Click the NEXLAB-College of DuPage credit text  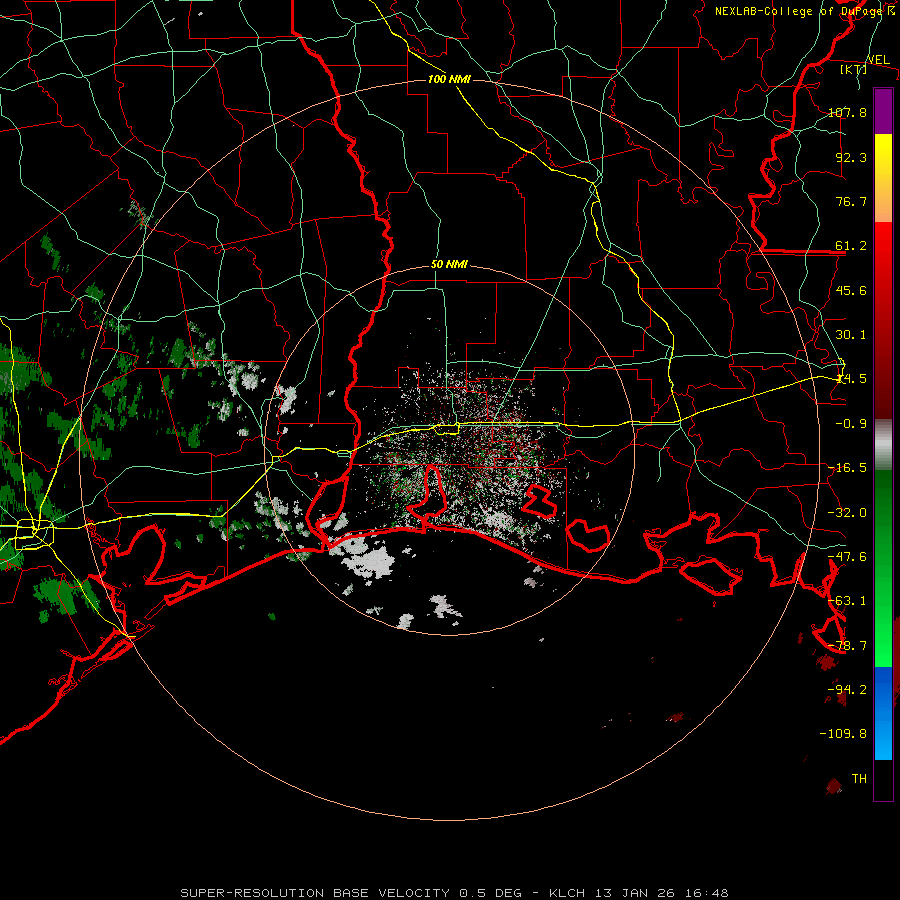804,11
